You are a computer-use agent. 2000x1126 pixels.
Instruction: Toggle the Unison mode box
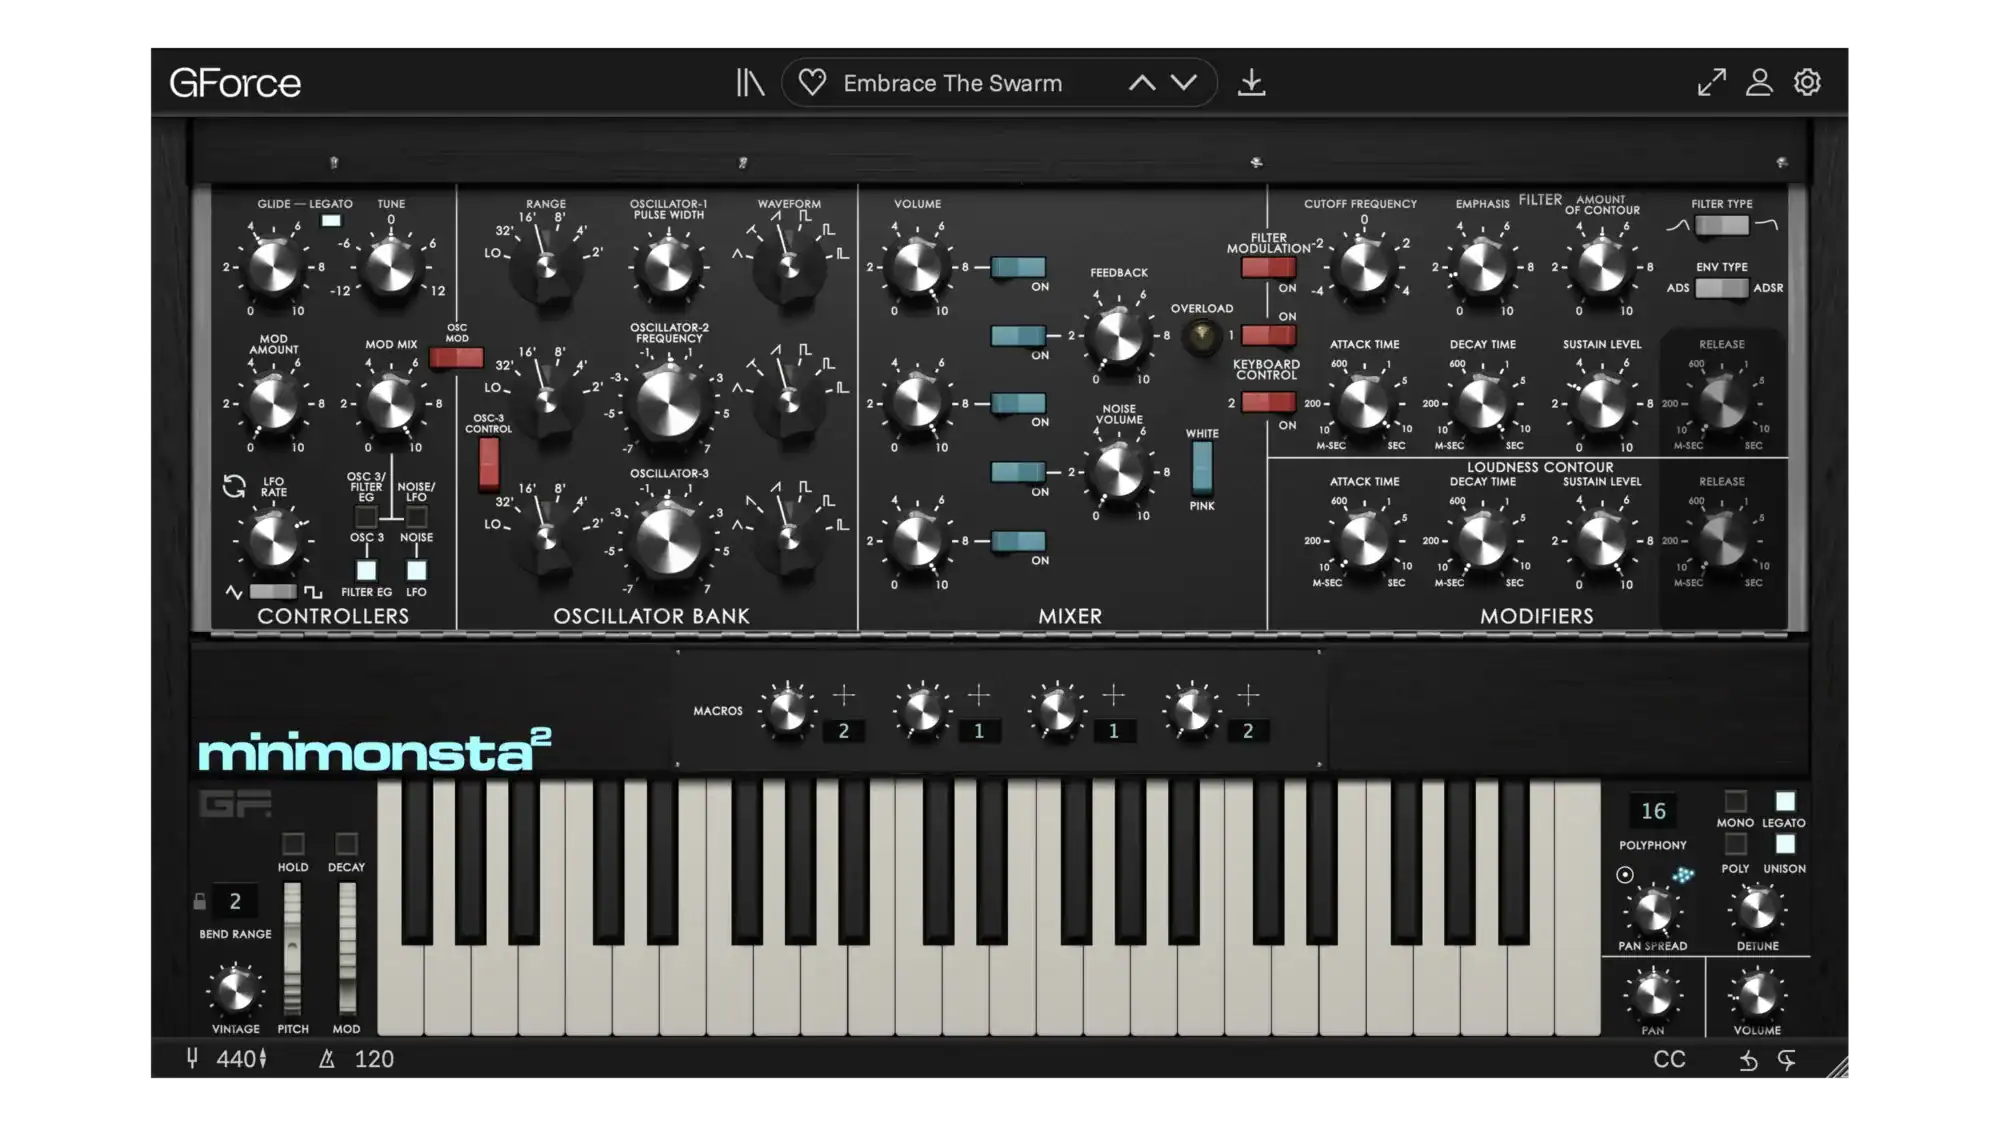click(x=1785, y=844)
